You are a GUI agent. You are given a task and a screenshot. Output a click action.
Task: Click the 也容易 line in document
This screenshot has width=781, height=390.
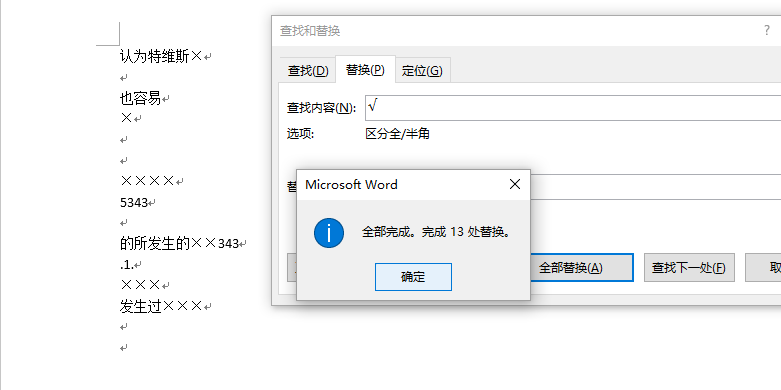(140, 99)
